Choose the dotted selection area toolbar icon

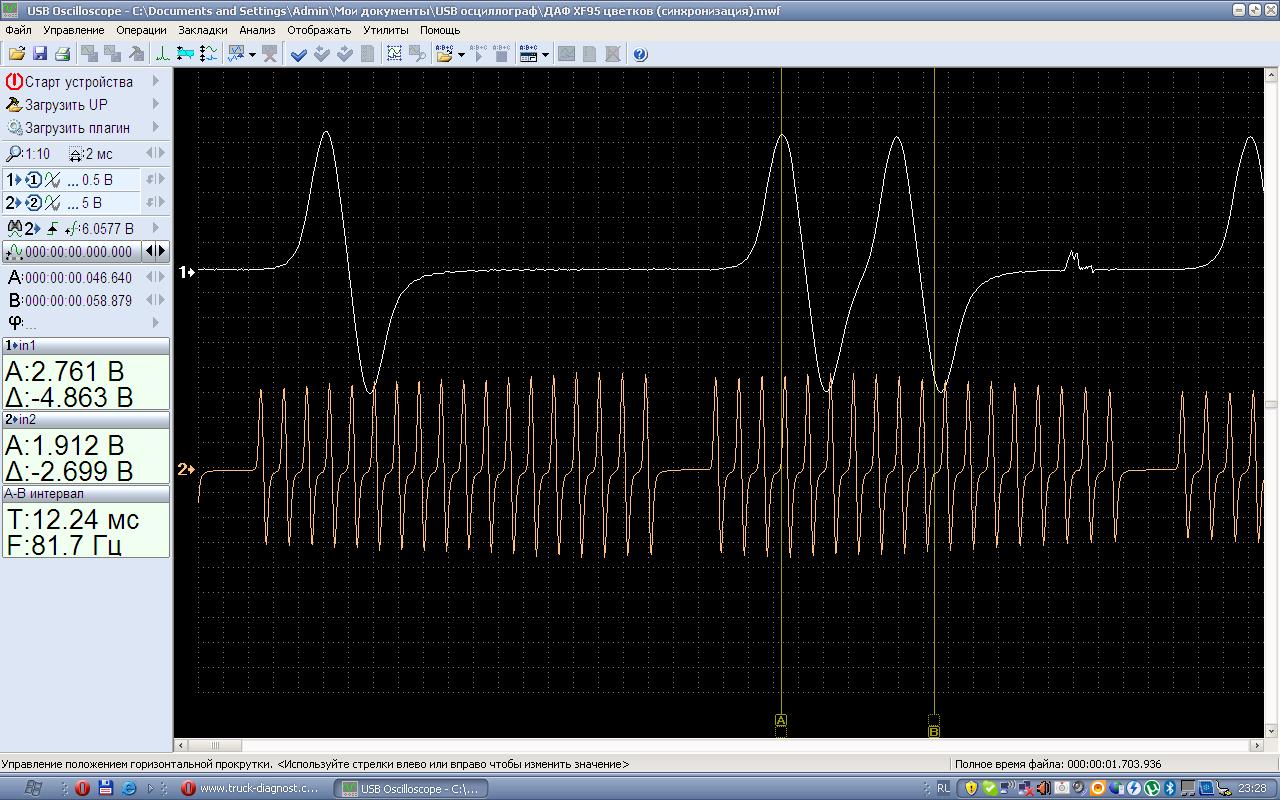[394, 54]
